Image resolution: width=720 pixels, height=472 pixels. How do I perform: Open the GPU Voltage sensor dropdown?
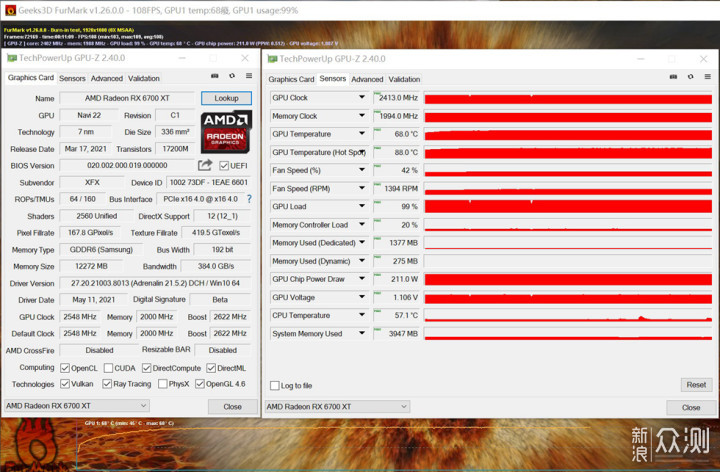tap(362, 297)
